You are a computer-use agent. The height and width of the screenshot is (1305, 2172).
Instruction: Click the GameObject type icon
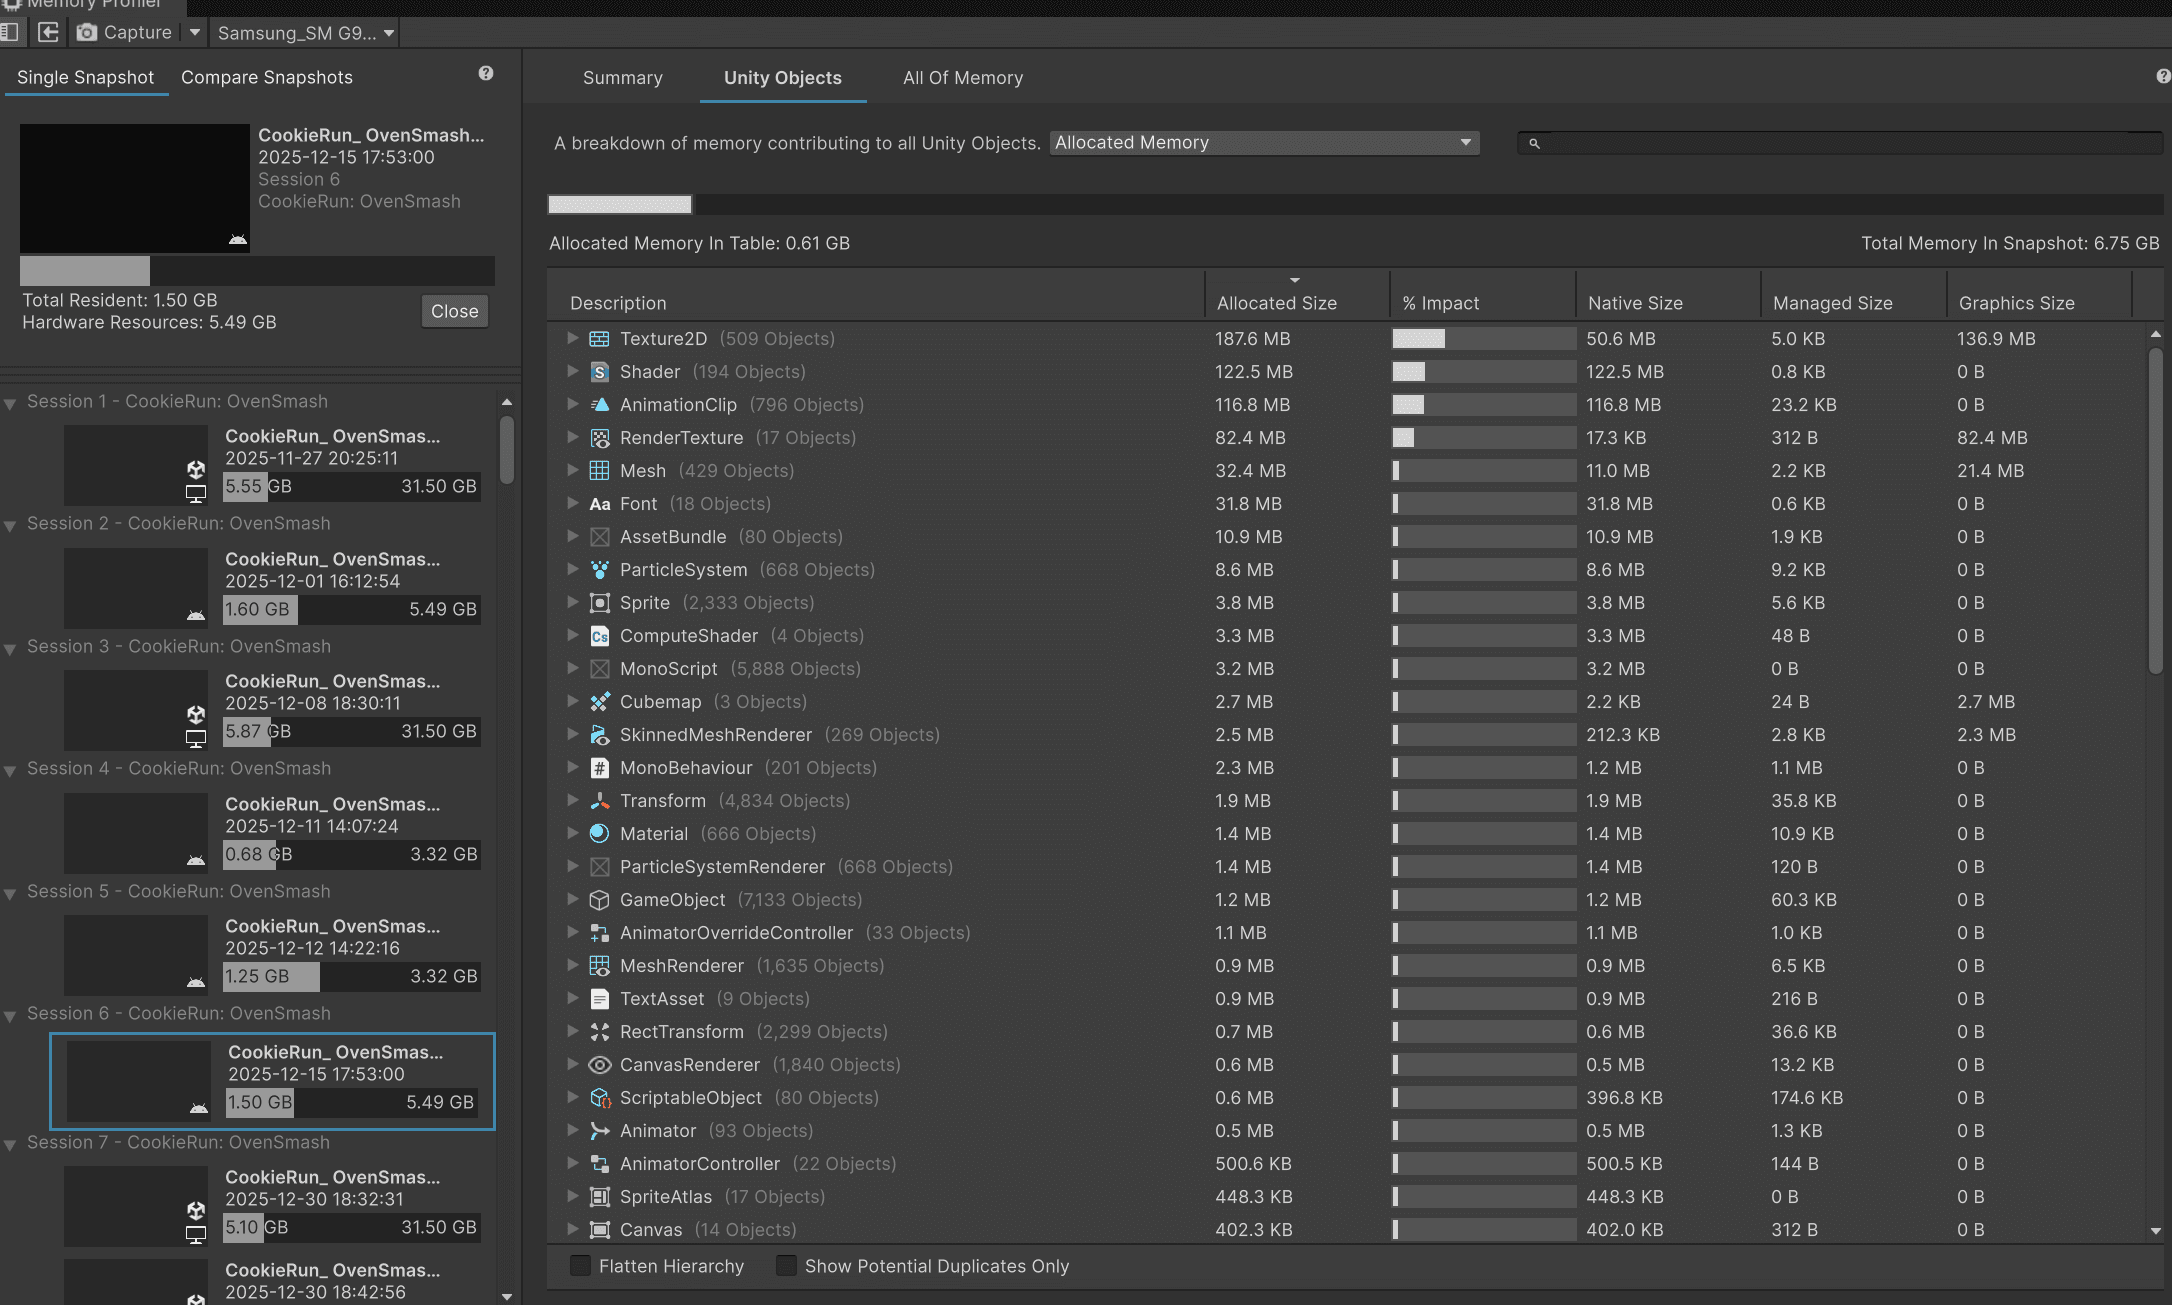(599, 900)
